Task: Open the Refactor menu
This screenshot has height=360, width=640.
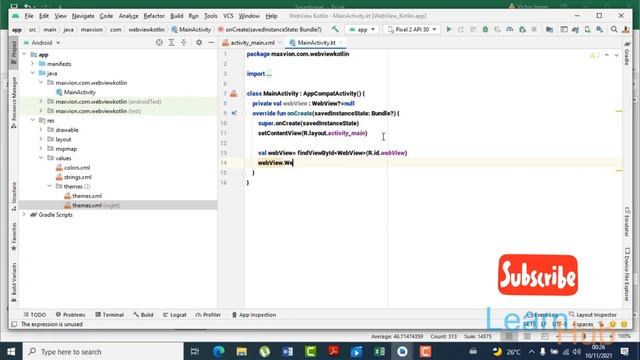Action: [154, 16]
